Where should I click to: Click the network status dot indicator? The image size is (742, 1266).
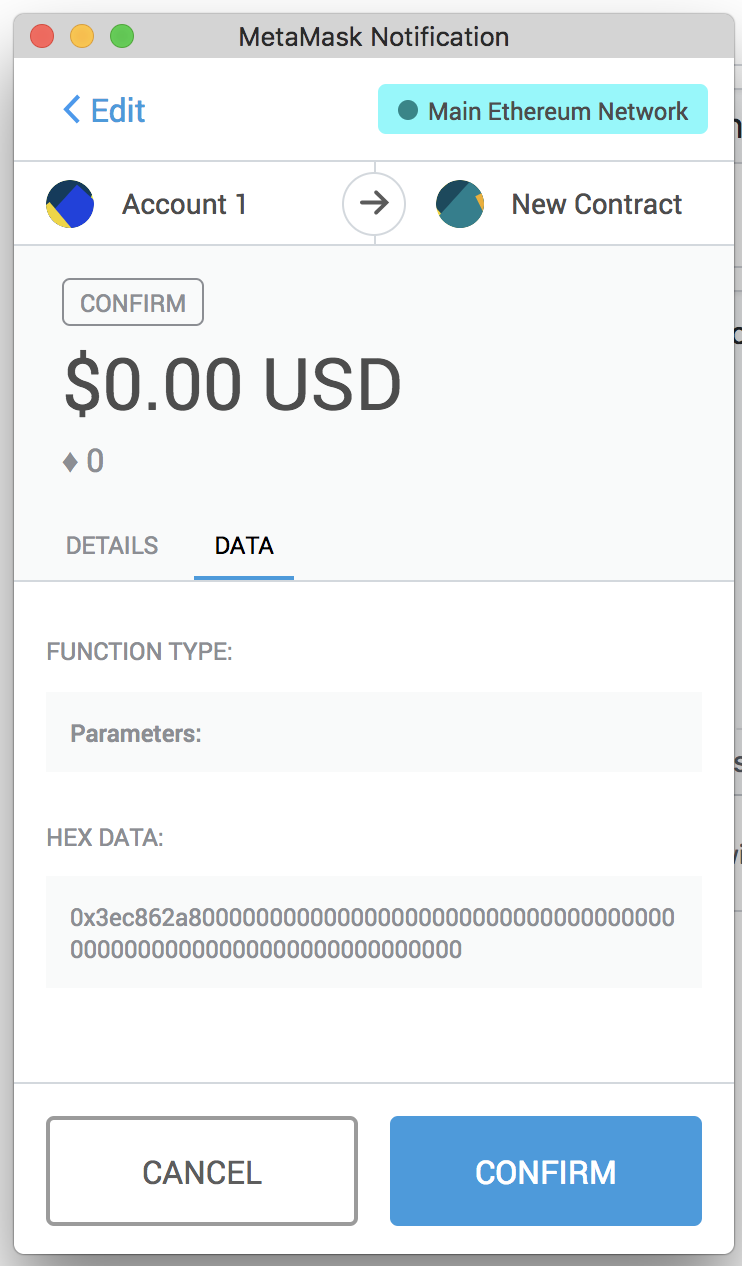click(407, 111)
